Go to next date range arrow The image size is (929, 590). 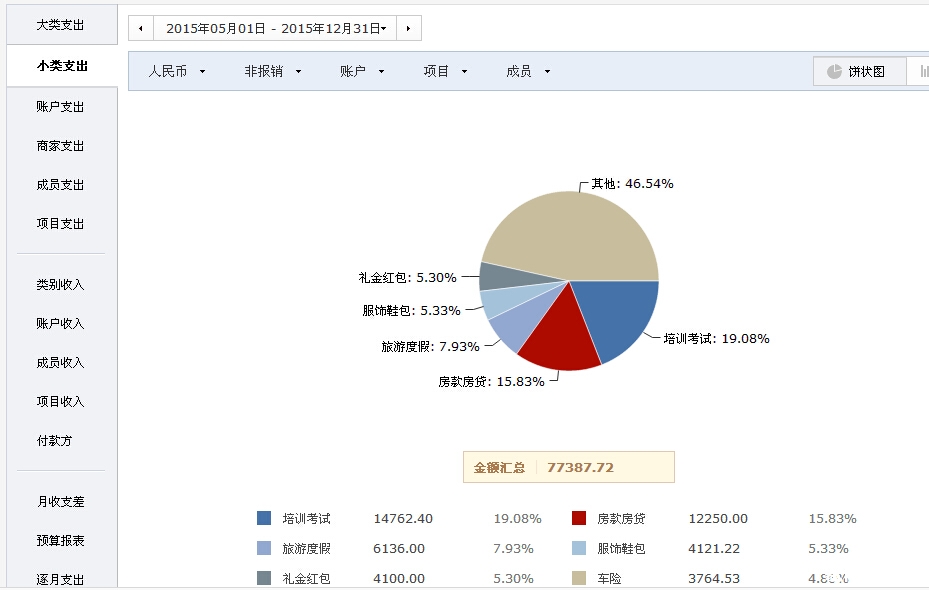tap(408, 28)
